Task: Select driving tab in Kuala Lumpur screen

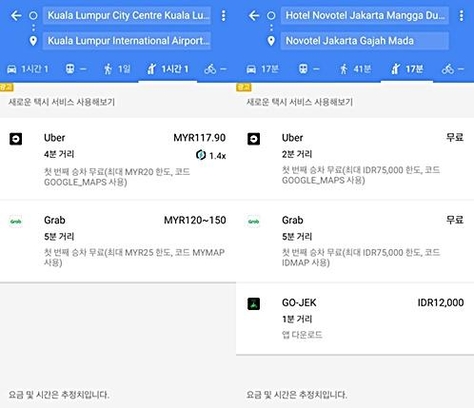Action: [x=28, y=69]
